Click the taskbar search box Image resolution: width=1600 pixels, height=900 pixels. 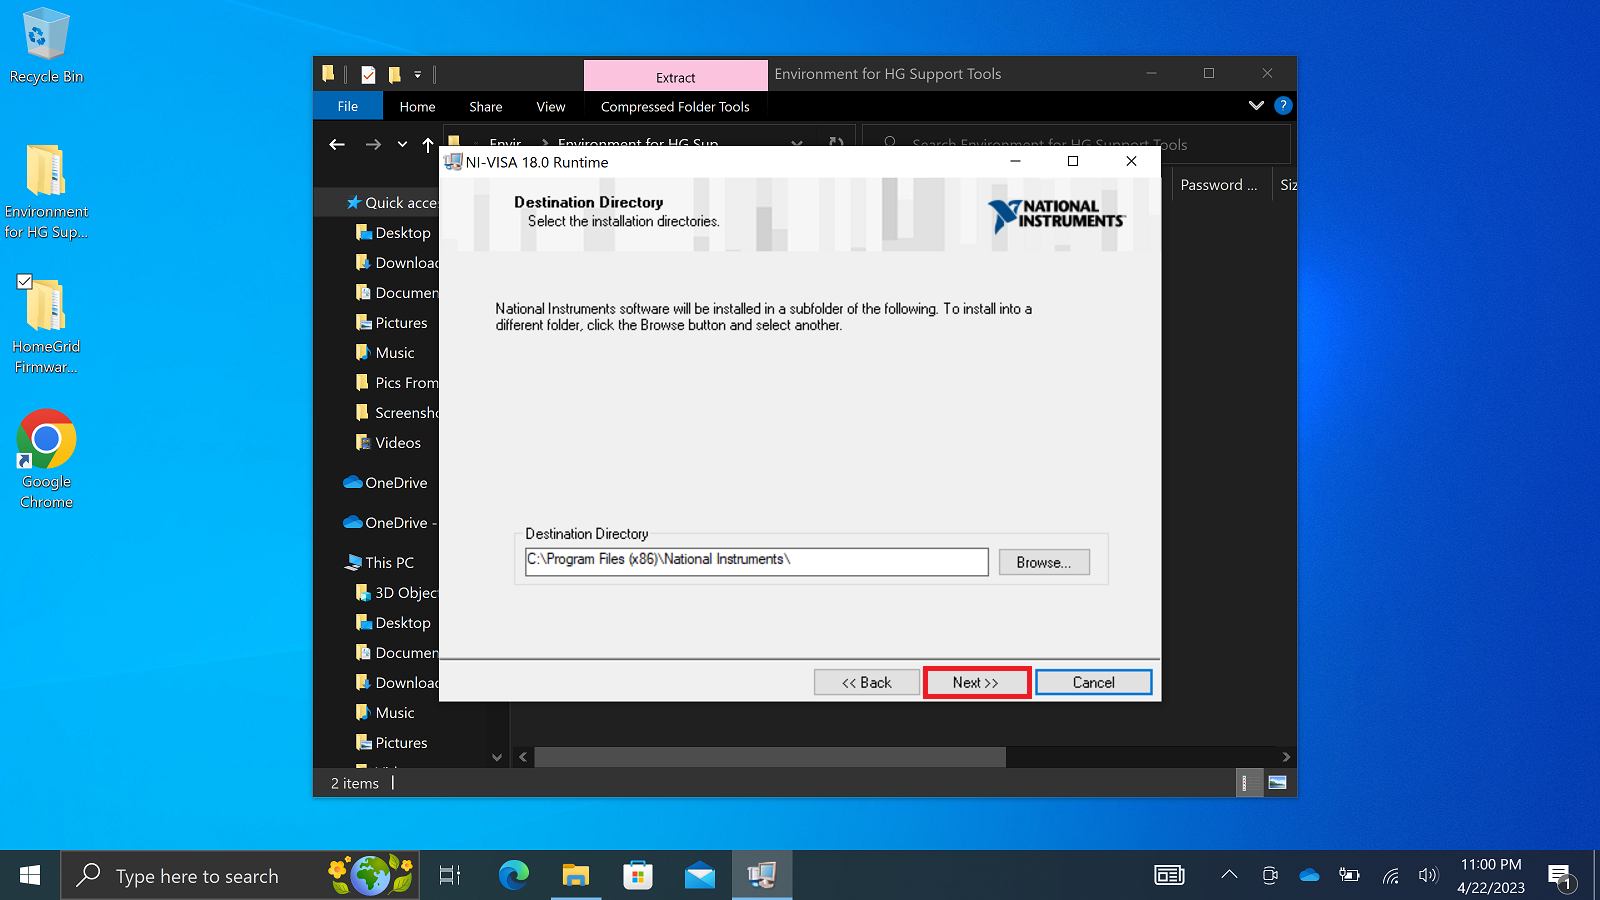coord(240,876)
